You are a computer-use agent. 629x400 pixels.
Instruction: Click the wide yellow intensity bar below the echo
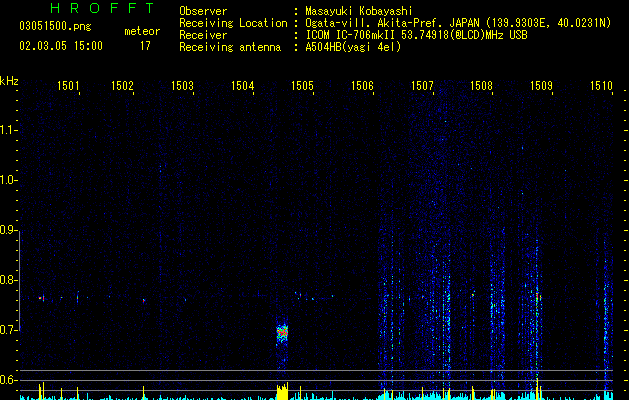point(282,392)
